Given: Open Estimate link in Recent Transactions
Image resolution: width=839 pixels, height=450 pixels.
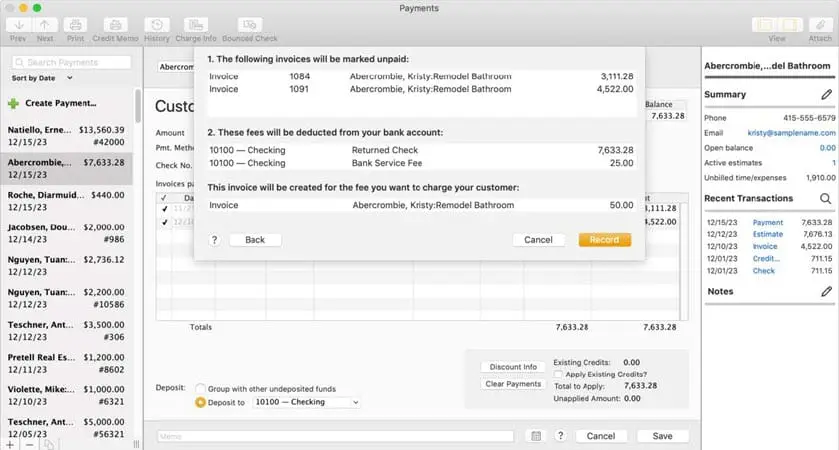Looking at the screenshot, I should [768, 234].
